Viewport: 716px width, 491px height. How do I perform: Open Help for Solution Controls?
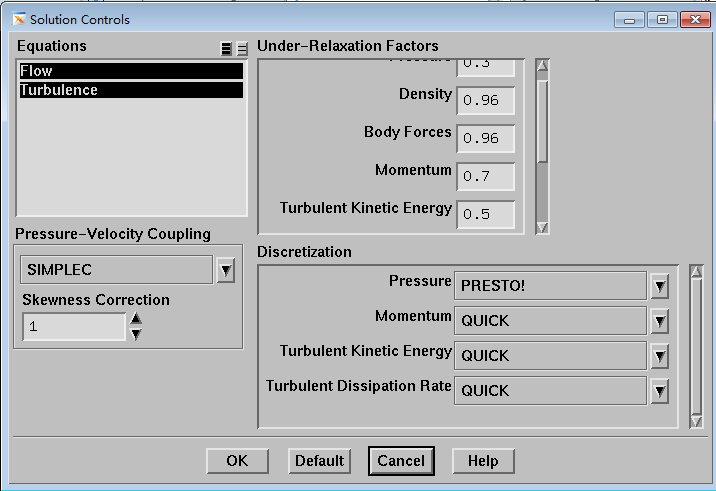click(x=483, y=461)
